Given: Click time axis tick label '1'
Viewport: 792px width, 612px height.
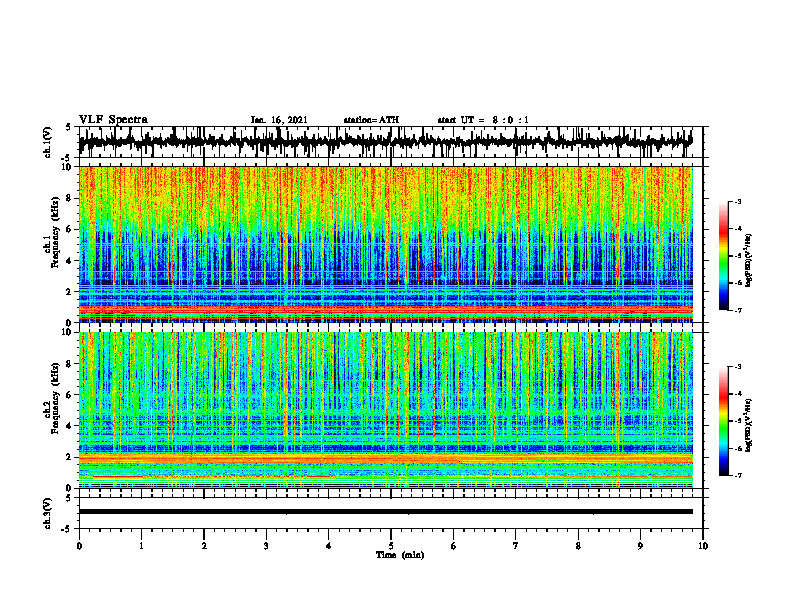Looking at the screenshot, I should (x=141, y=546).
